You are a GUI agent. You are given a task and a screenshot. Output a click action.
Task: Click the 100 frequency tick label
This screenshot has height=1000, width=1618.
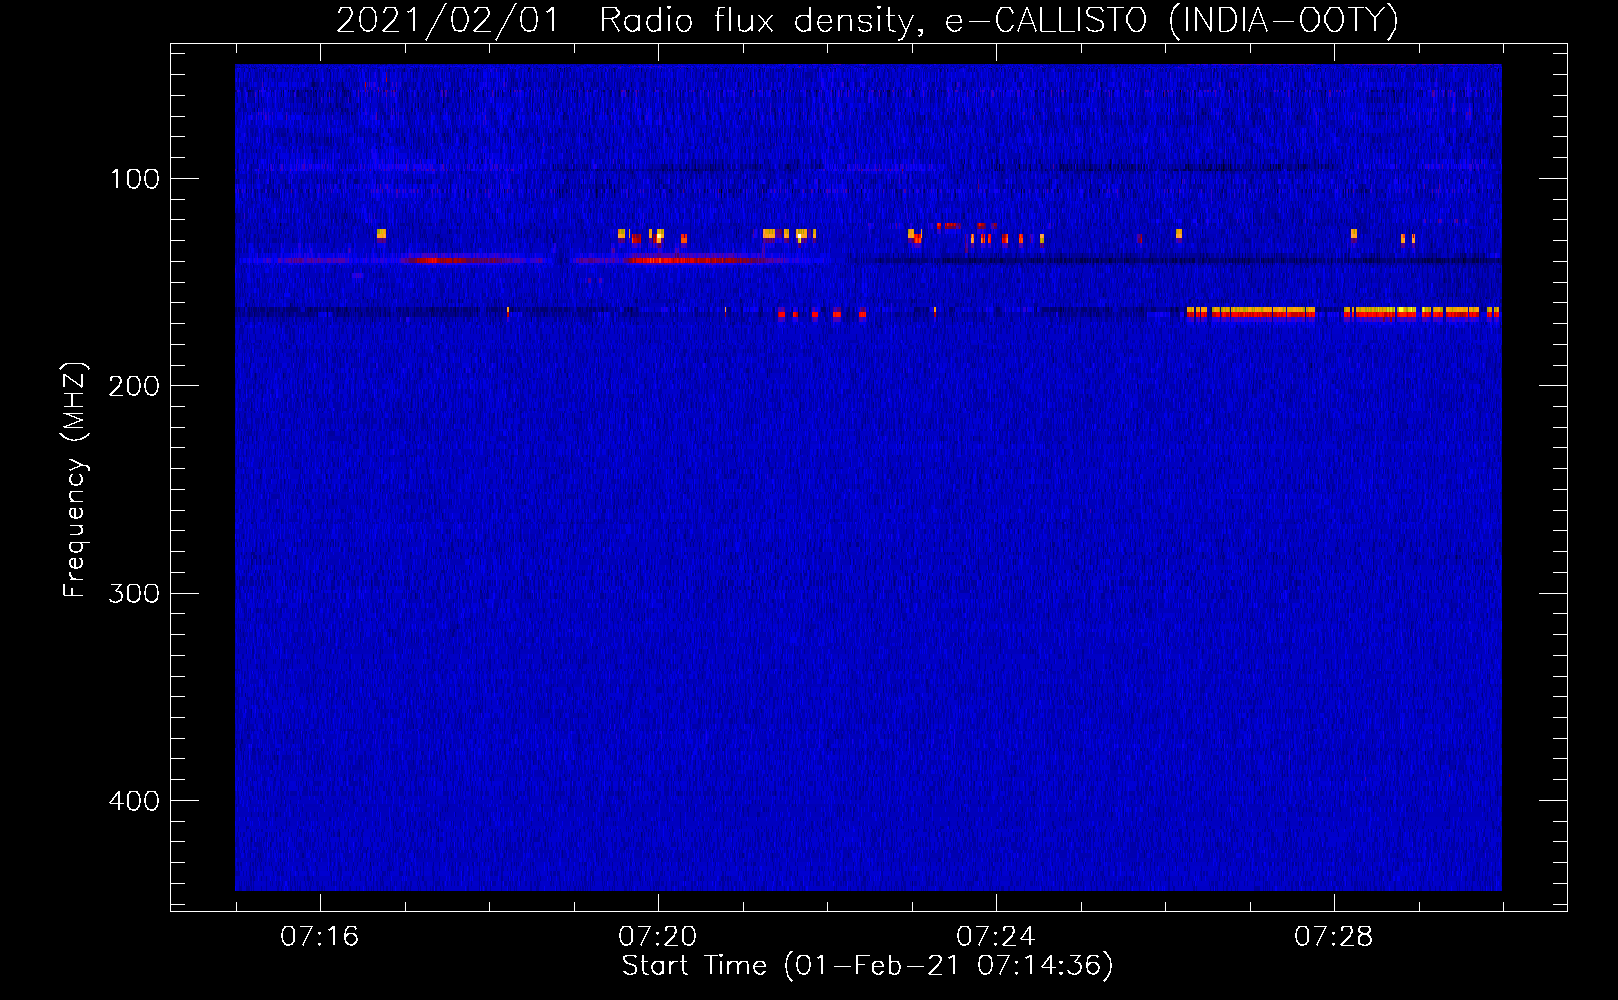pyautogui.click(x=134, y=179)
